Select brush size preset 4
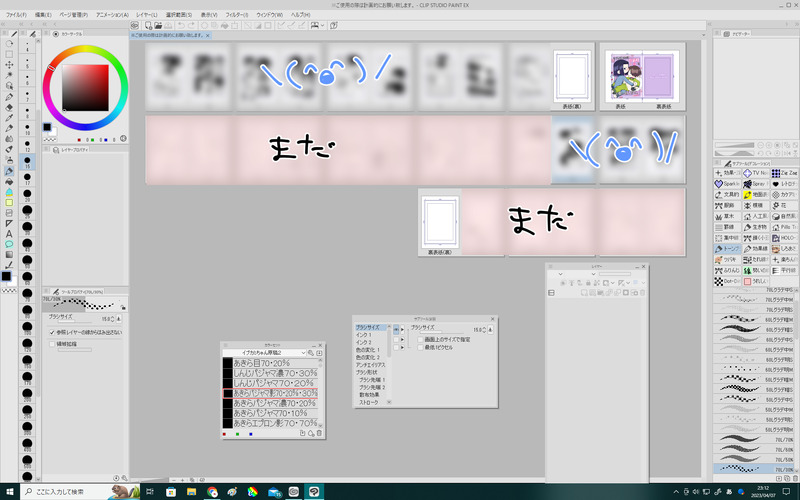The height and width of the screenshot is (500, 800). click(x=27, y=46)
